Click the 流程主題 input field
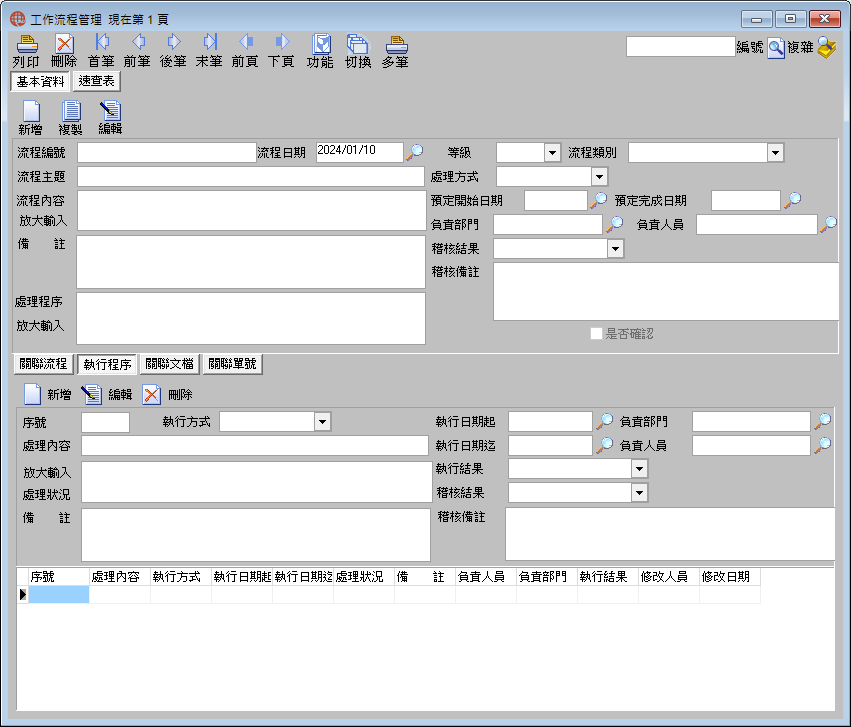Screen dimensions: 851x727 click(x=251, y=176)
